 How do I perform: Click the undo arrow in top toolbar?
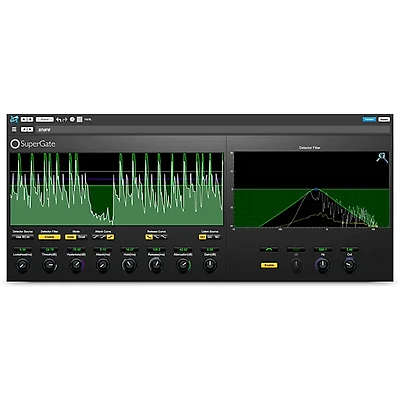point(59,119)
